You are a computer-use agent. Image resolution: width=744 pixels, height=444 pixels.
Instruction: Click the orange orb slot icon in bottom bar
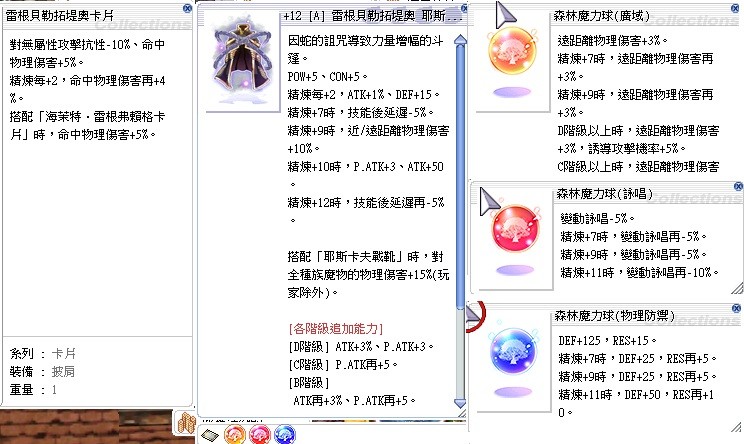pyautogui.click(x=235, y=435)
